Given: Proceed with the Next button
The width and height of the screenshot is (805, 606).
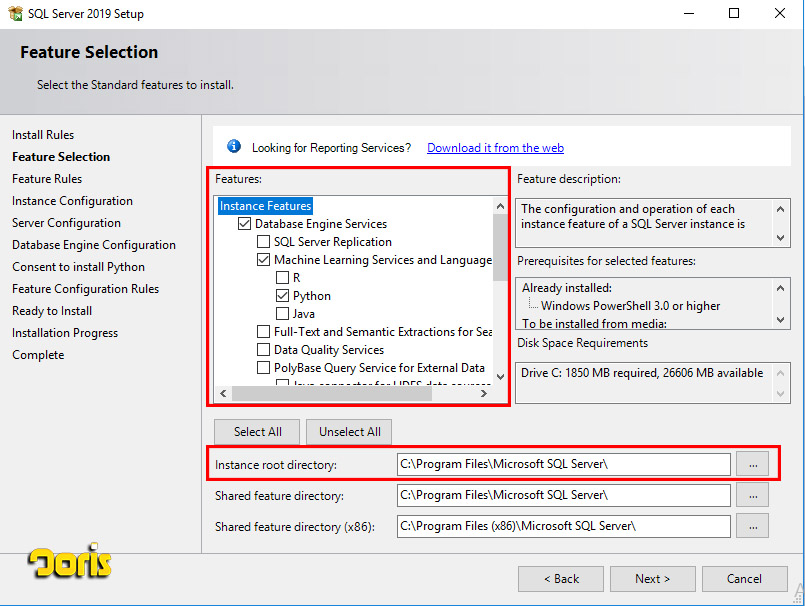Looking at the screenshot, I should coord(653,579).
